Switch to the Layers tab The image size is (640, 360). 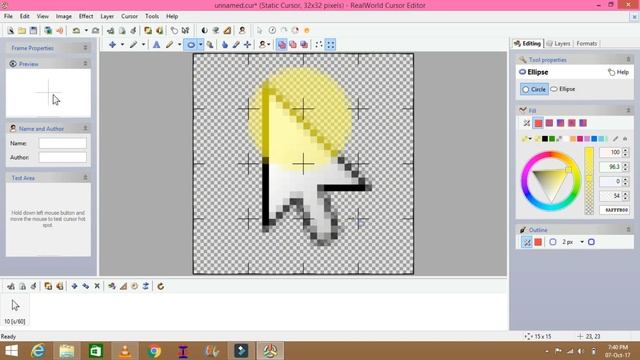click(558, 43)
